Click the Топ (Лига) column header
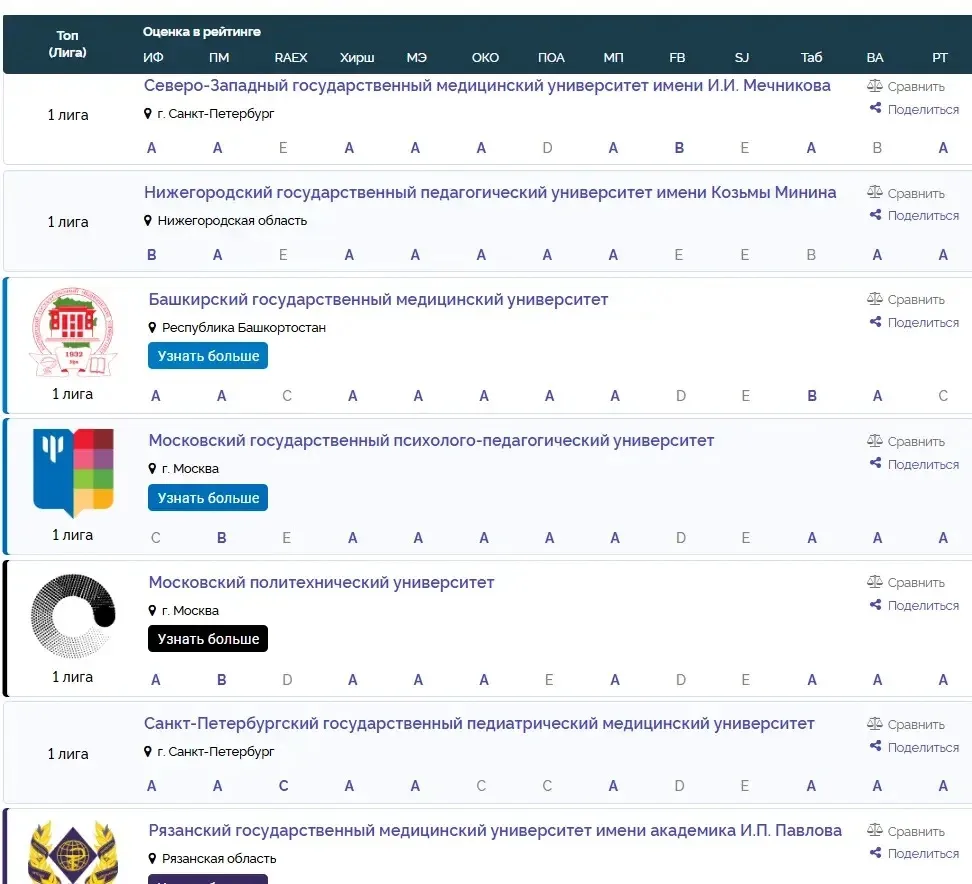 click(x=68, y=44)
